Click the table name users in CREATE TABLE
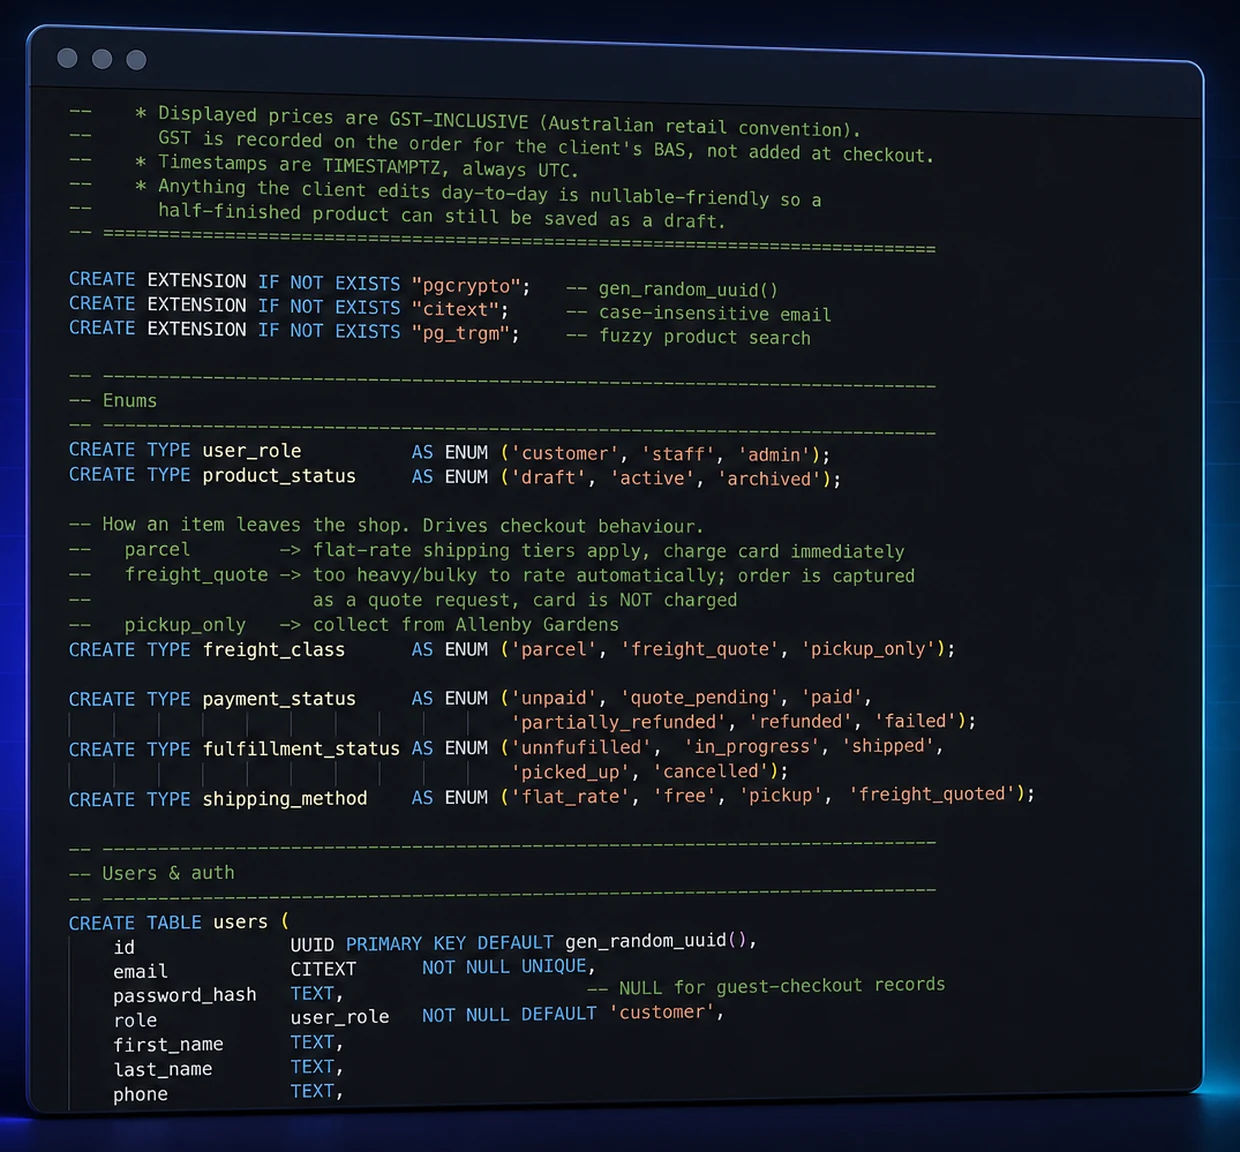 tap(240, 922)
